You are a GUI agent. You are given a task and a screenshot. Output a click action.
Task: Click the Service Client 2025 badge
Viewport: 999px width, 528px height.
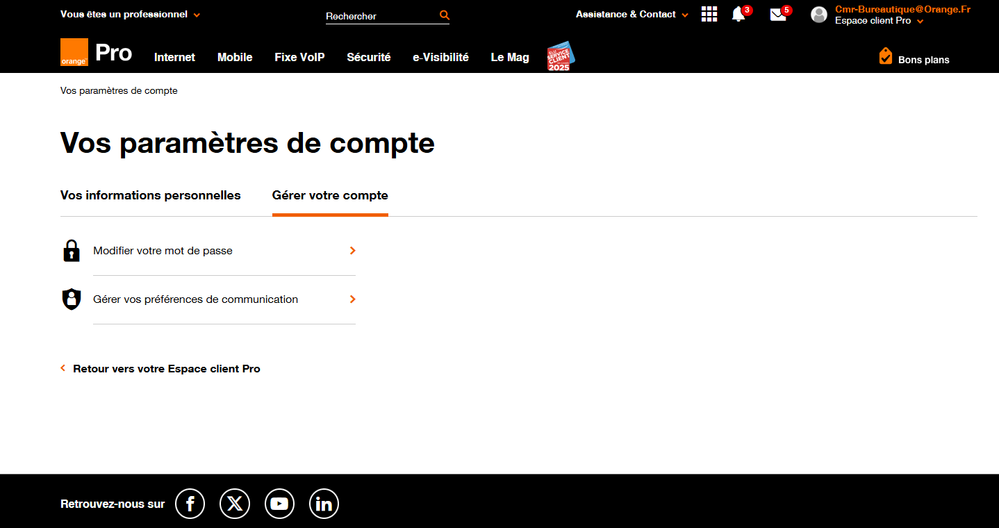coord(561,56)
